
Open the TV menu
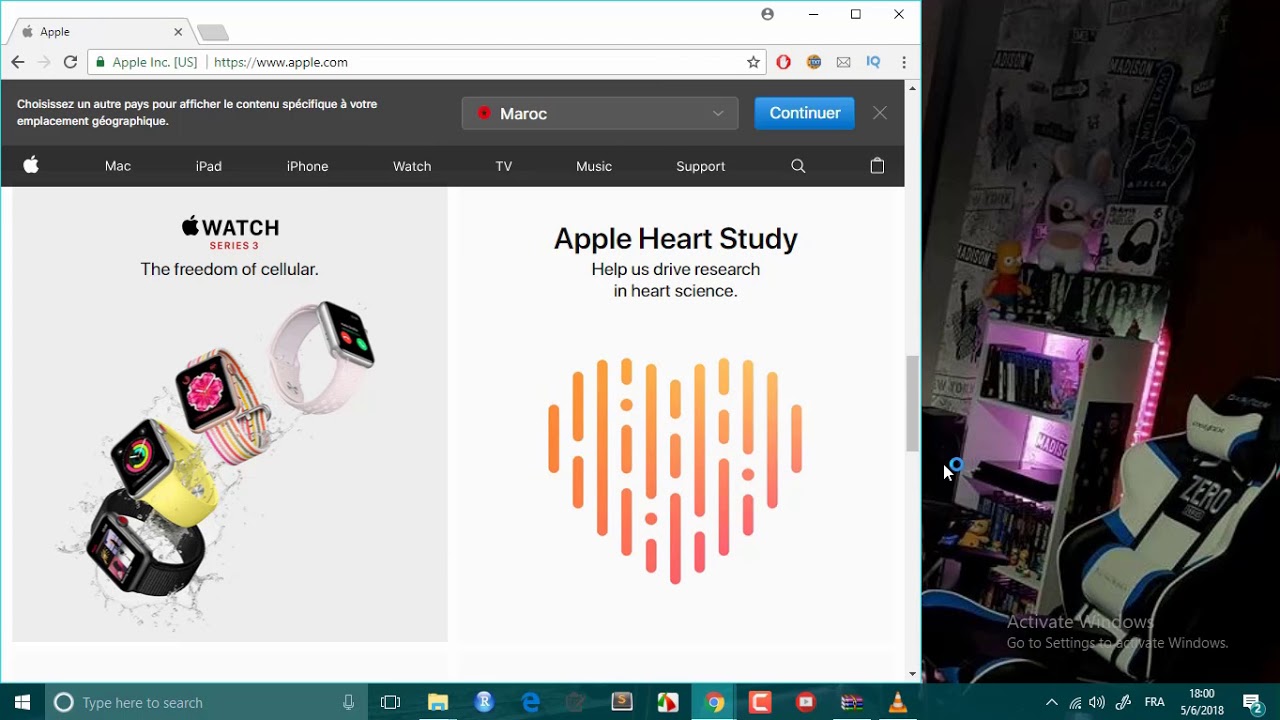[504, 166]
